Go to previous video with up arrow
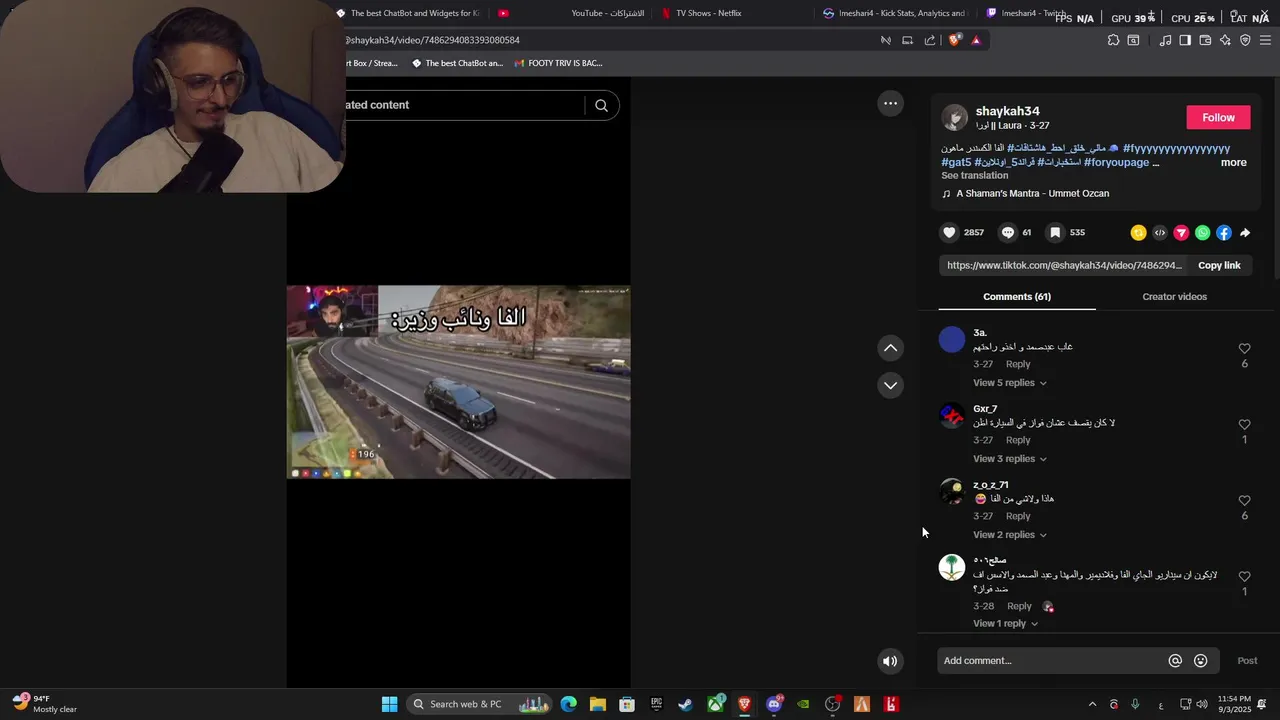The width and height of the screenshot is (1280, 720). (x=890, y=348)
